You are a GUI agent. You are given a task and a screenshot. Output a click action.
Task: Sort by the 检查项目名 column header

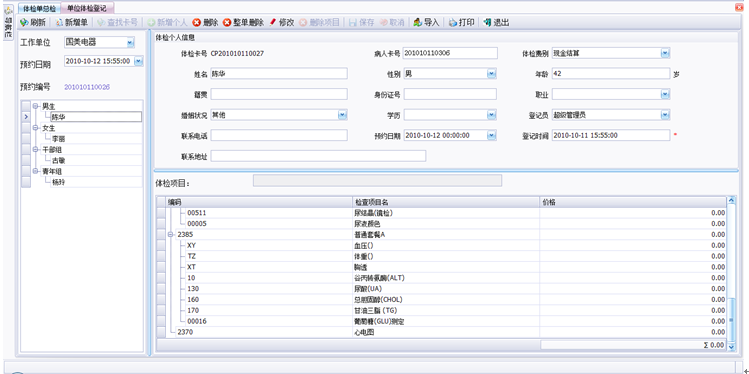[x=446, y=202]
